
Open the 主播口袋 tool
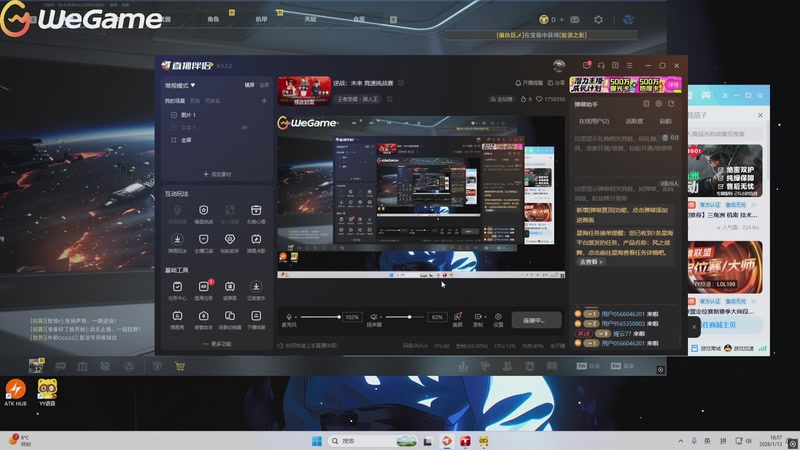pos(204,242)
